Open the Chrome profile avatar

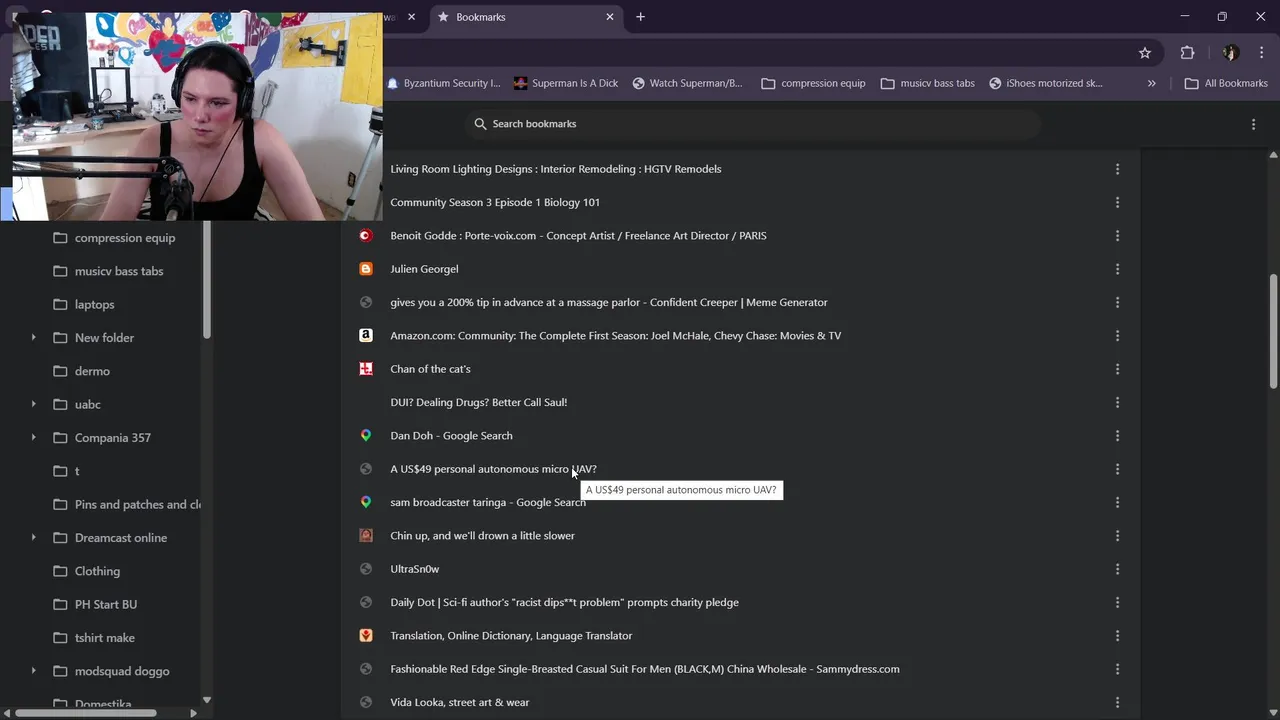pos(1231,53)
